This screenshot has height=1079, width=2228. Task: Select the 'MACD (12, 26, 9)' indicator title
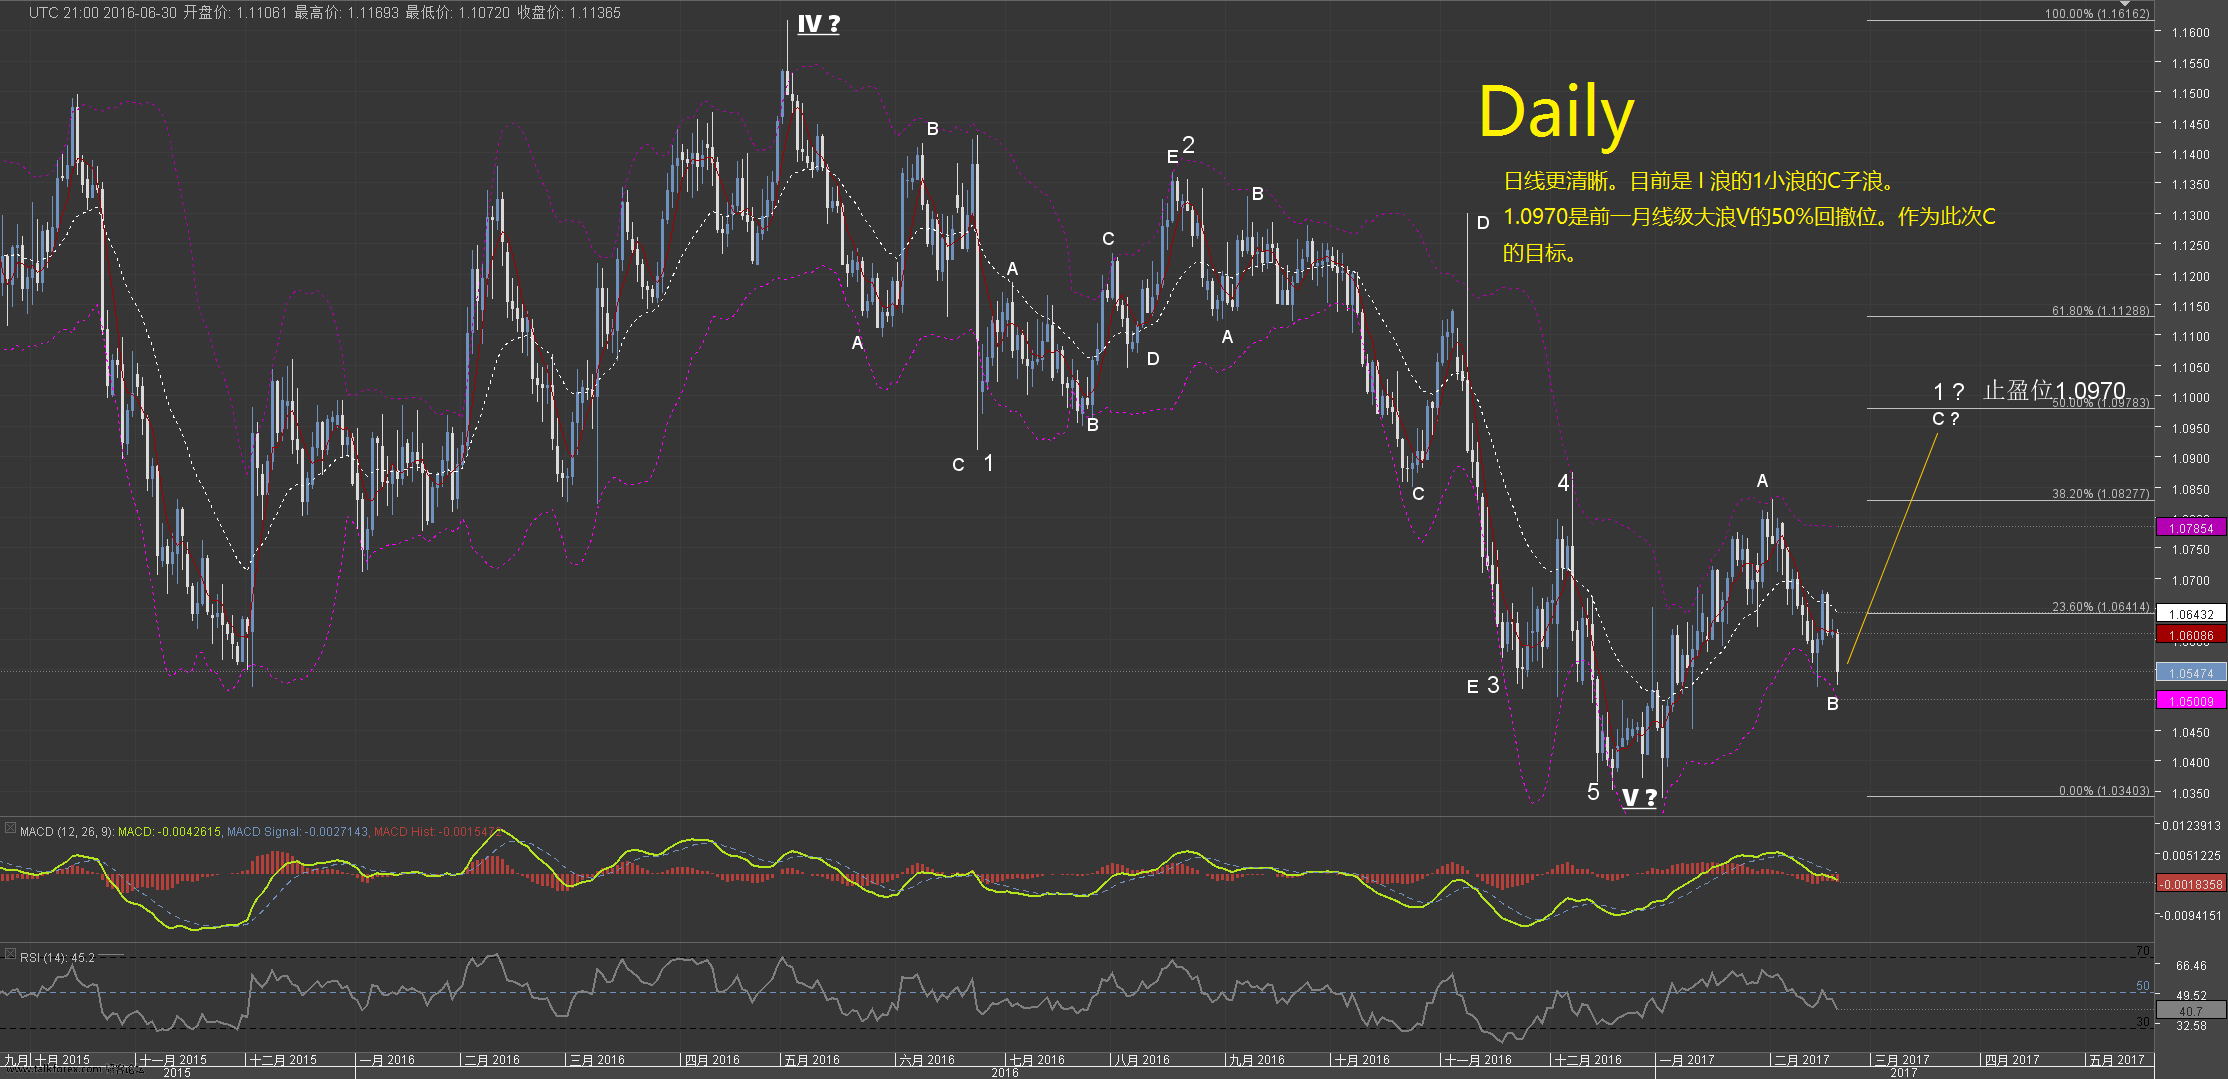[67, 832]
